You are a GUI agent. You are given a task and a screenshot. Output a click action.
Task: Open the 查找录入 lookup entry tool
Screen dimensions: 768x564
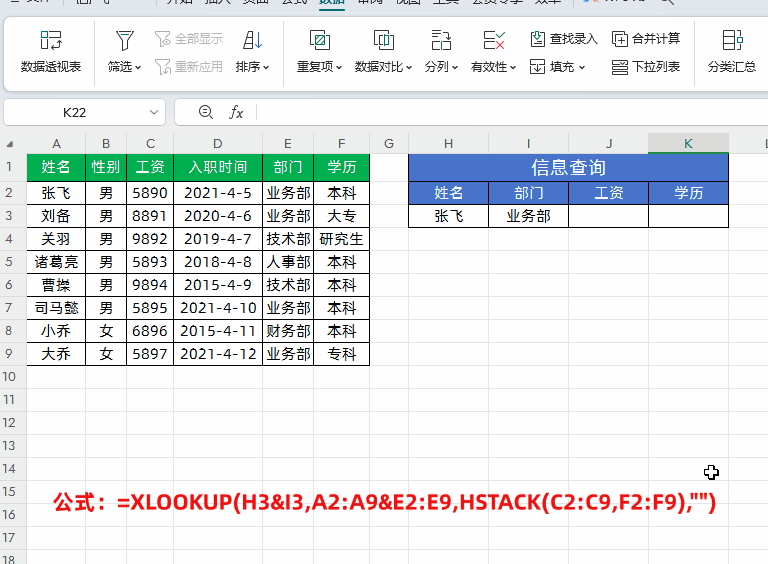point(564,39)
